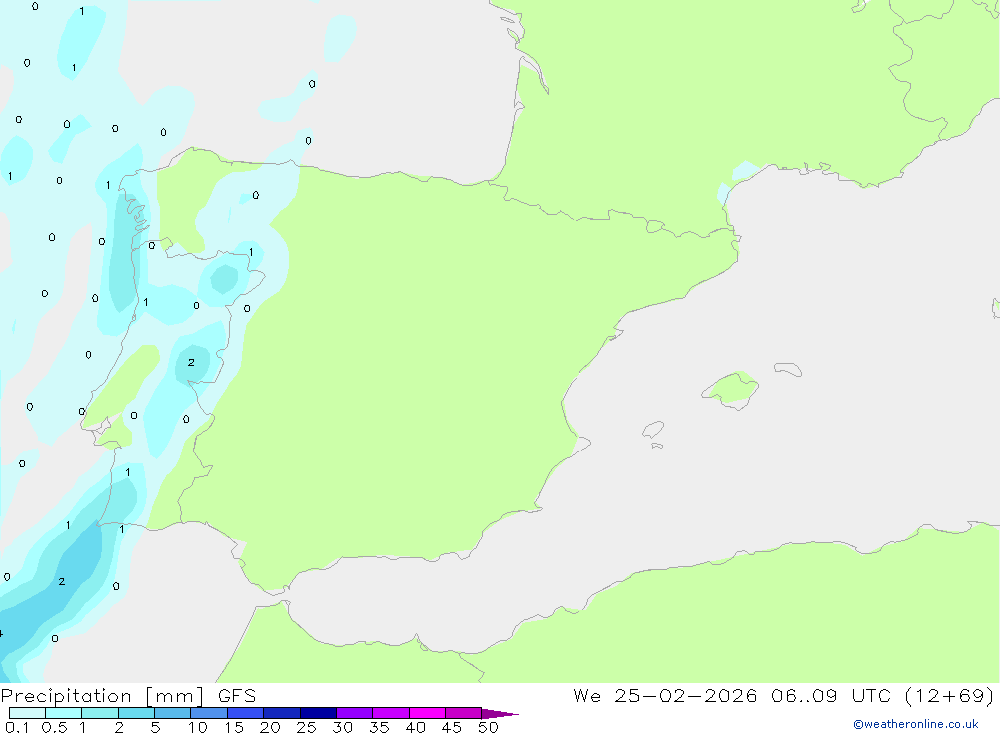Click the 30–35 mm purple swatch
Image resolution: width=1000 pixels, height=733 pixels.
(355, 713)
